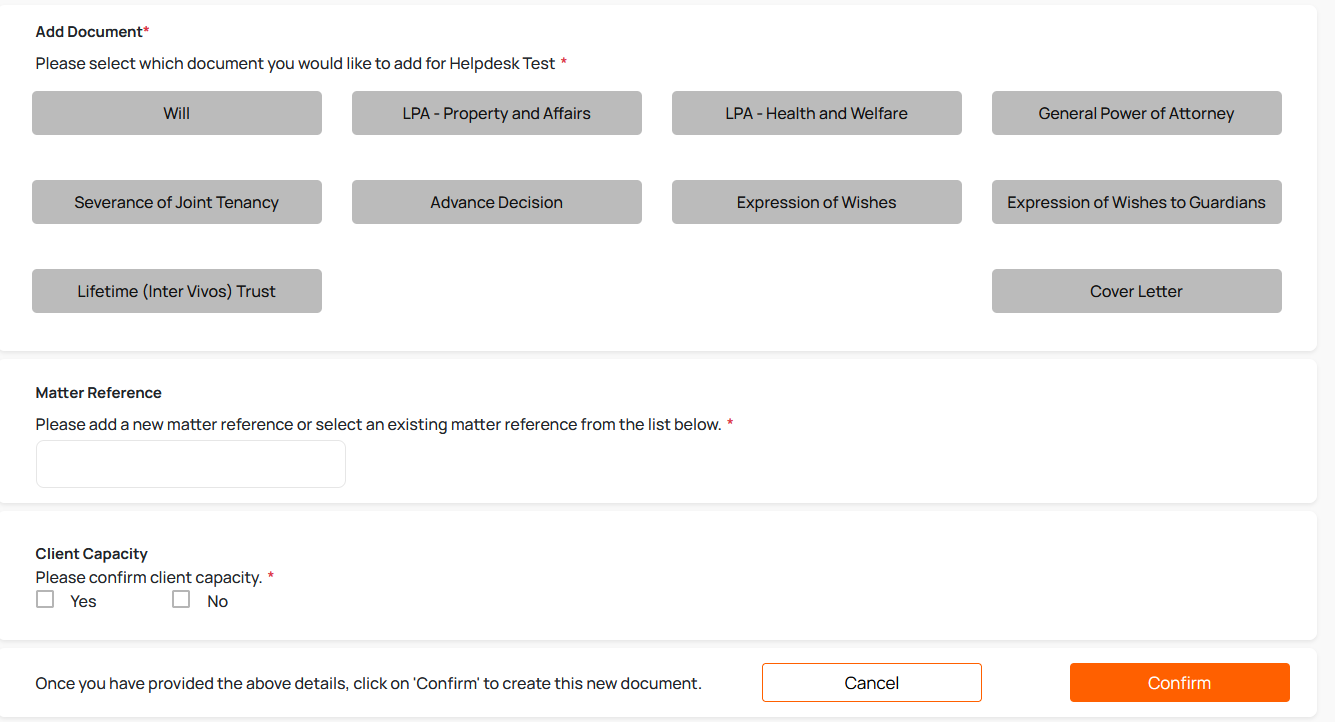Select LPA - Health and Welfare

click(817, 113)
